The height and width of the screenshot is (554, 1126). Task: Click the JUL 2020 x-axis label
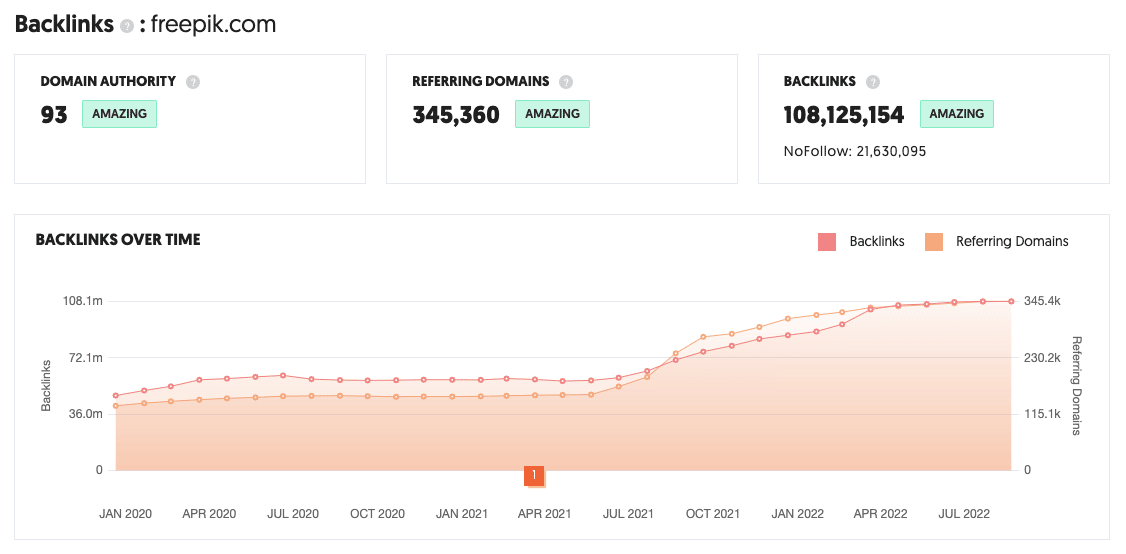tap(292, 514)
